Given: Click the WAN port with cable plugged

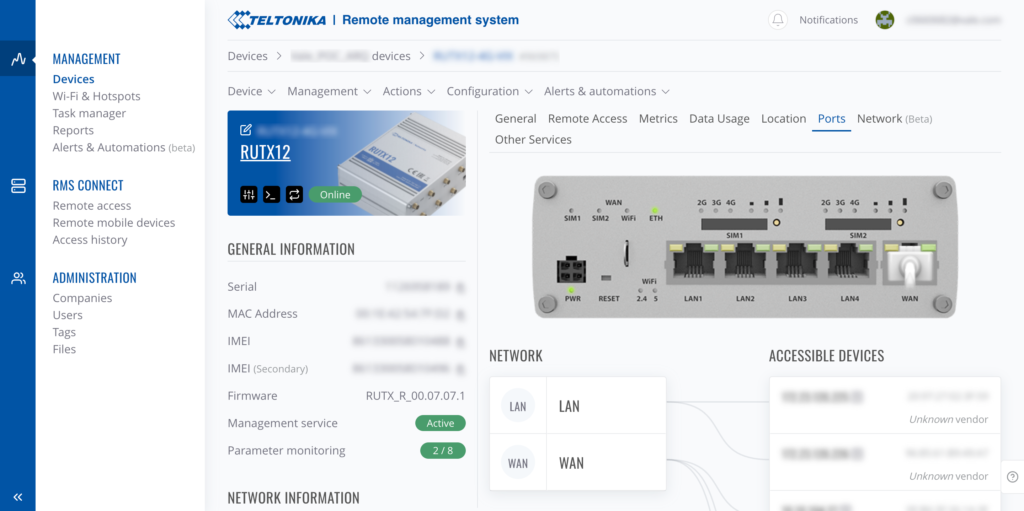Looking at the screenshot, I should 910,265.
